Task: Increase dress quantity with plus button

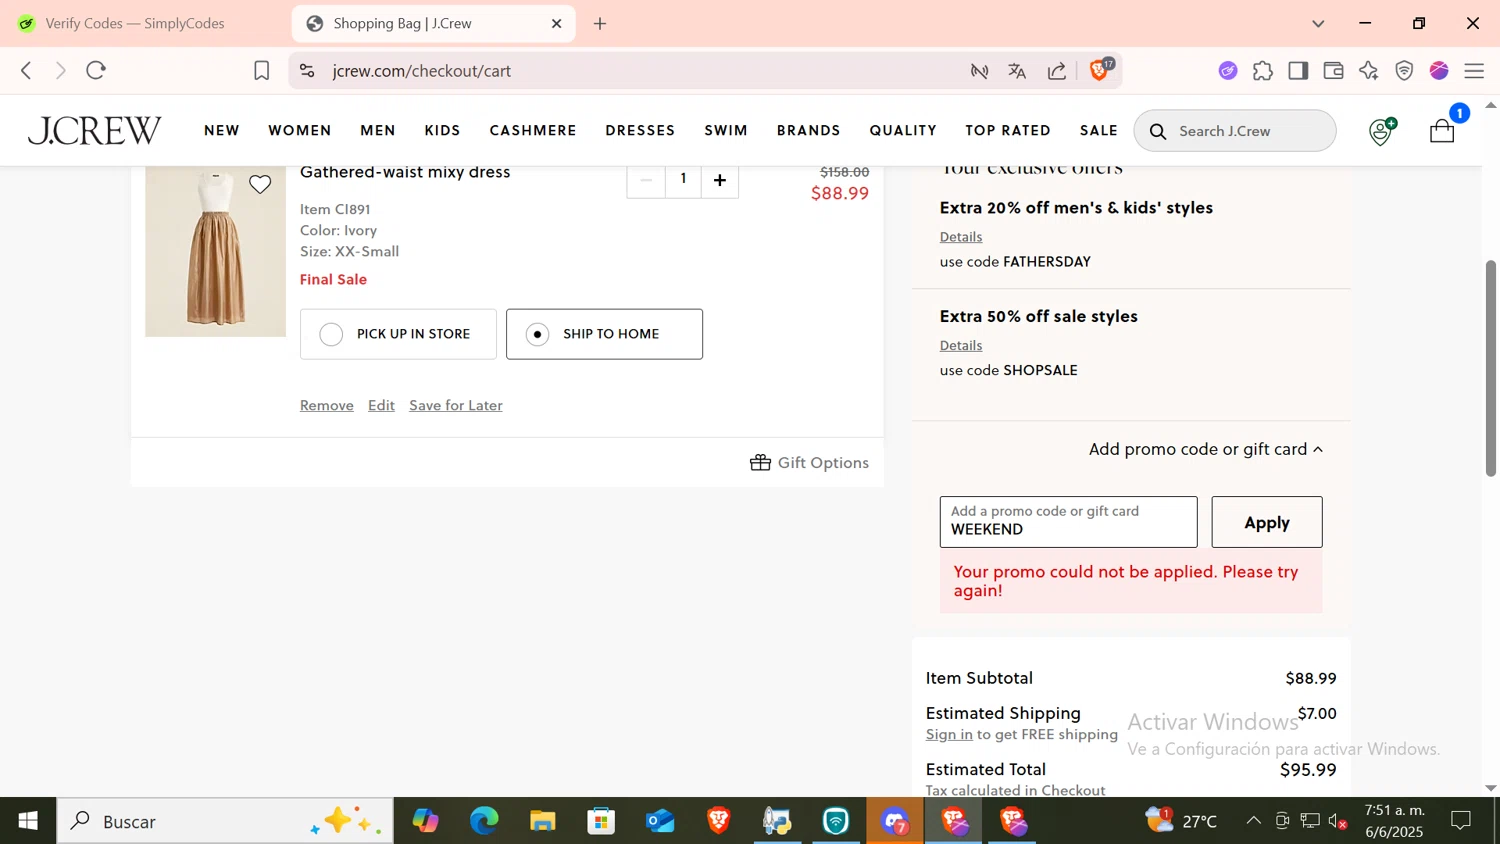Action: coord(720,180)
